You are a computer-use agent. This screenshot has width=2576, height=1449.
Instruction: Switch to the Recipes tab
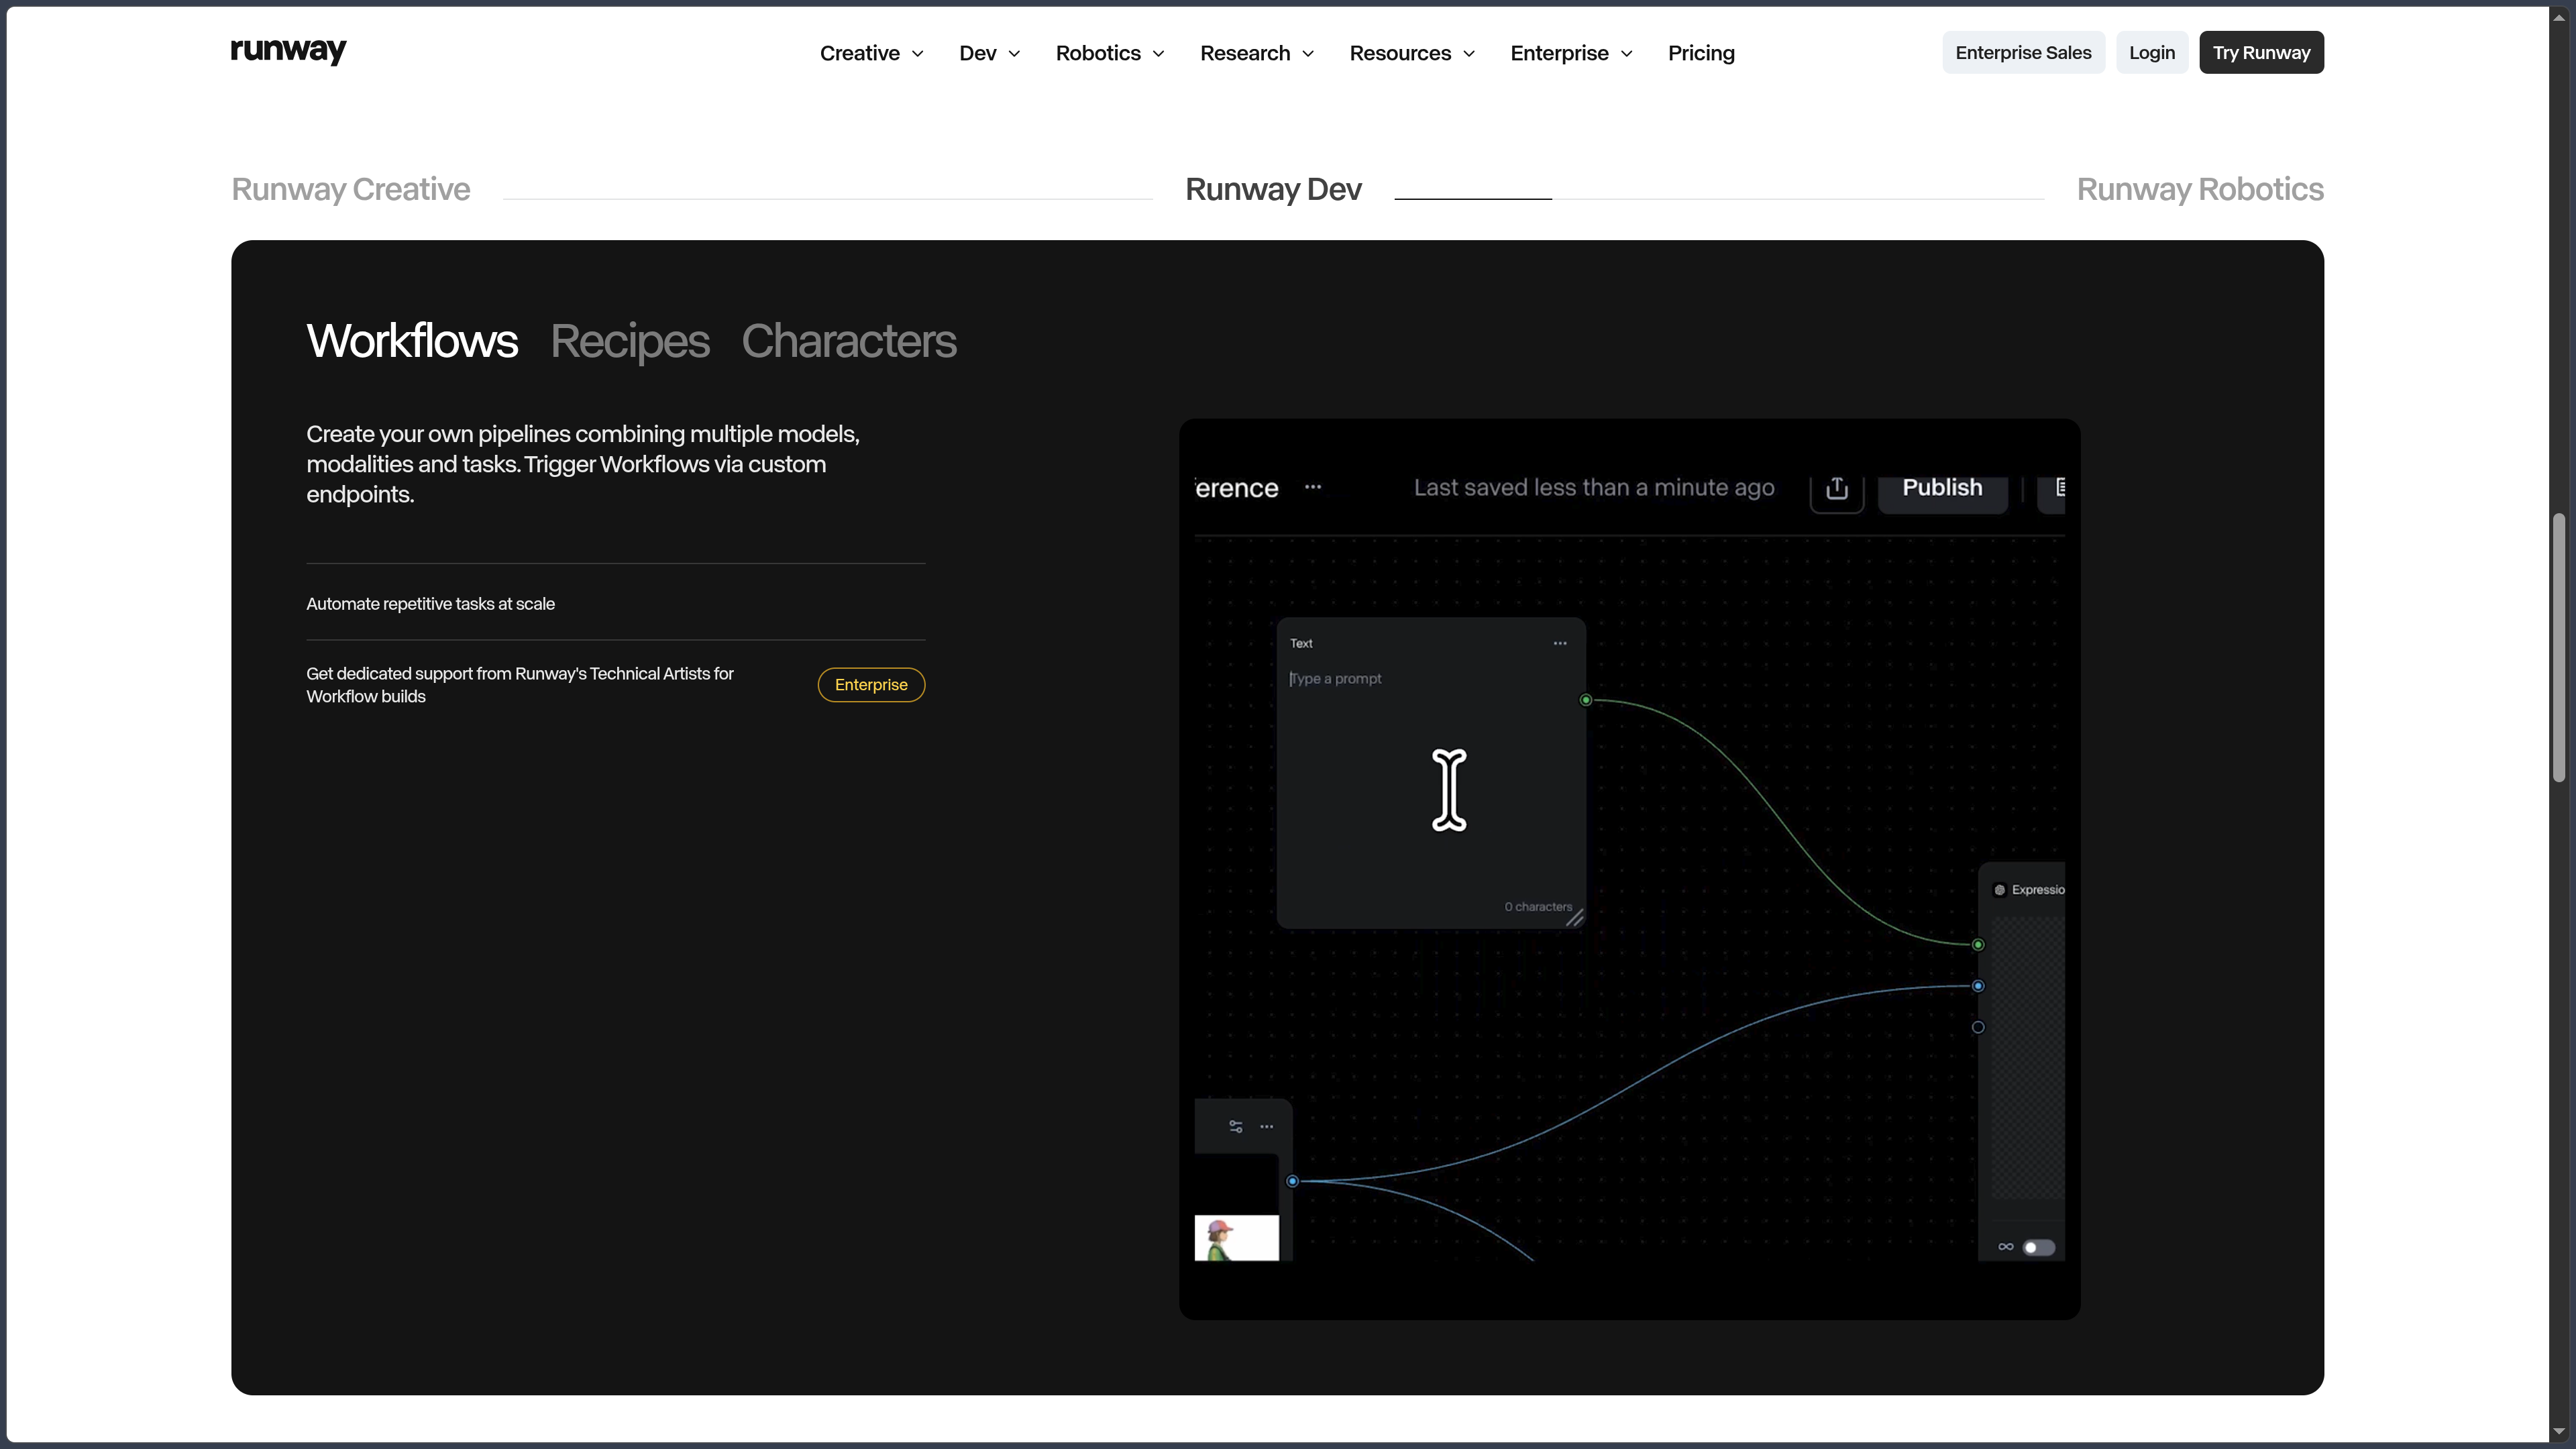pos(630,341)
